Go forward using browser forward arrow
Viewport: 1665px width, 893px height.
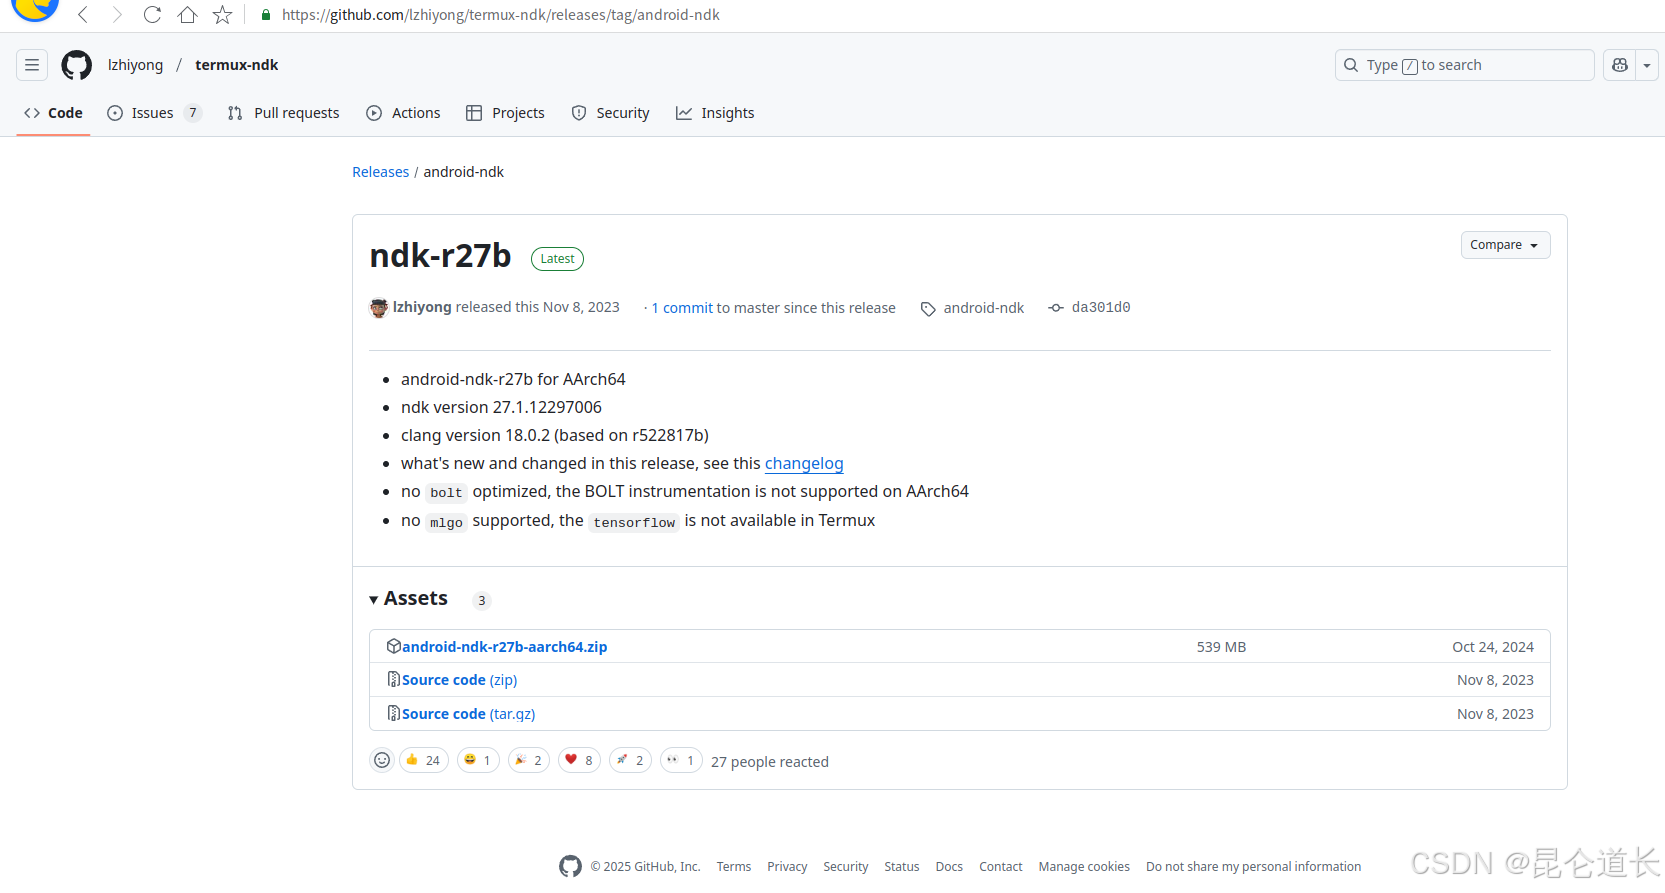(x=117, y=15)
